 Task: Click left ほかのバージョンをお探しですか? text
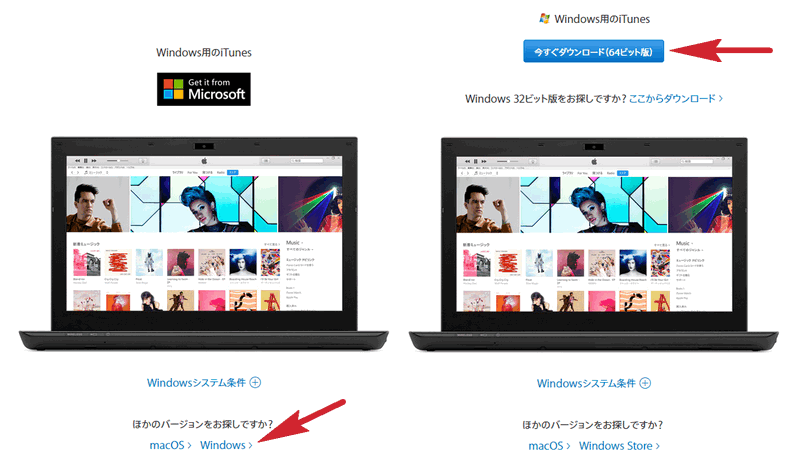(x=202, y=424)
